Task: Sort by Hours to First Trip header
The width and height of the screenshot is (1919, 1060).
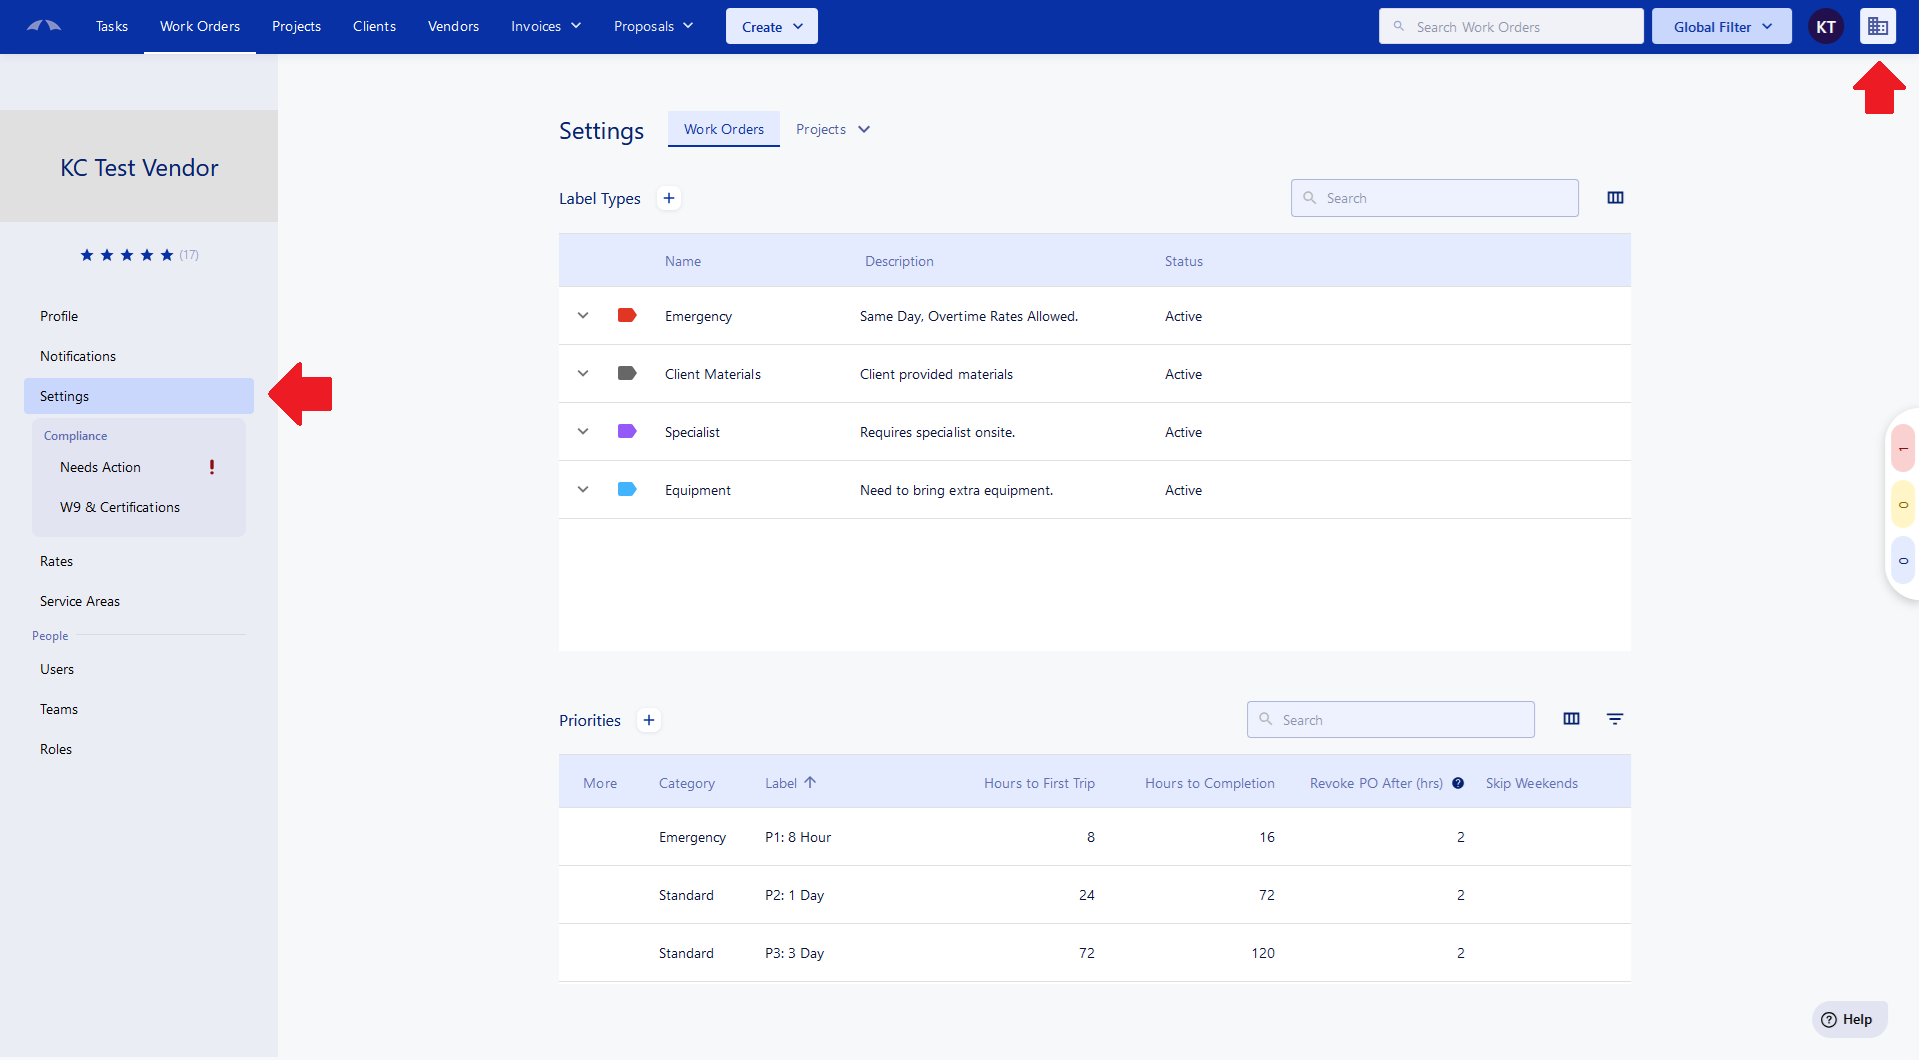Action: point(1039,783)
